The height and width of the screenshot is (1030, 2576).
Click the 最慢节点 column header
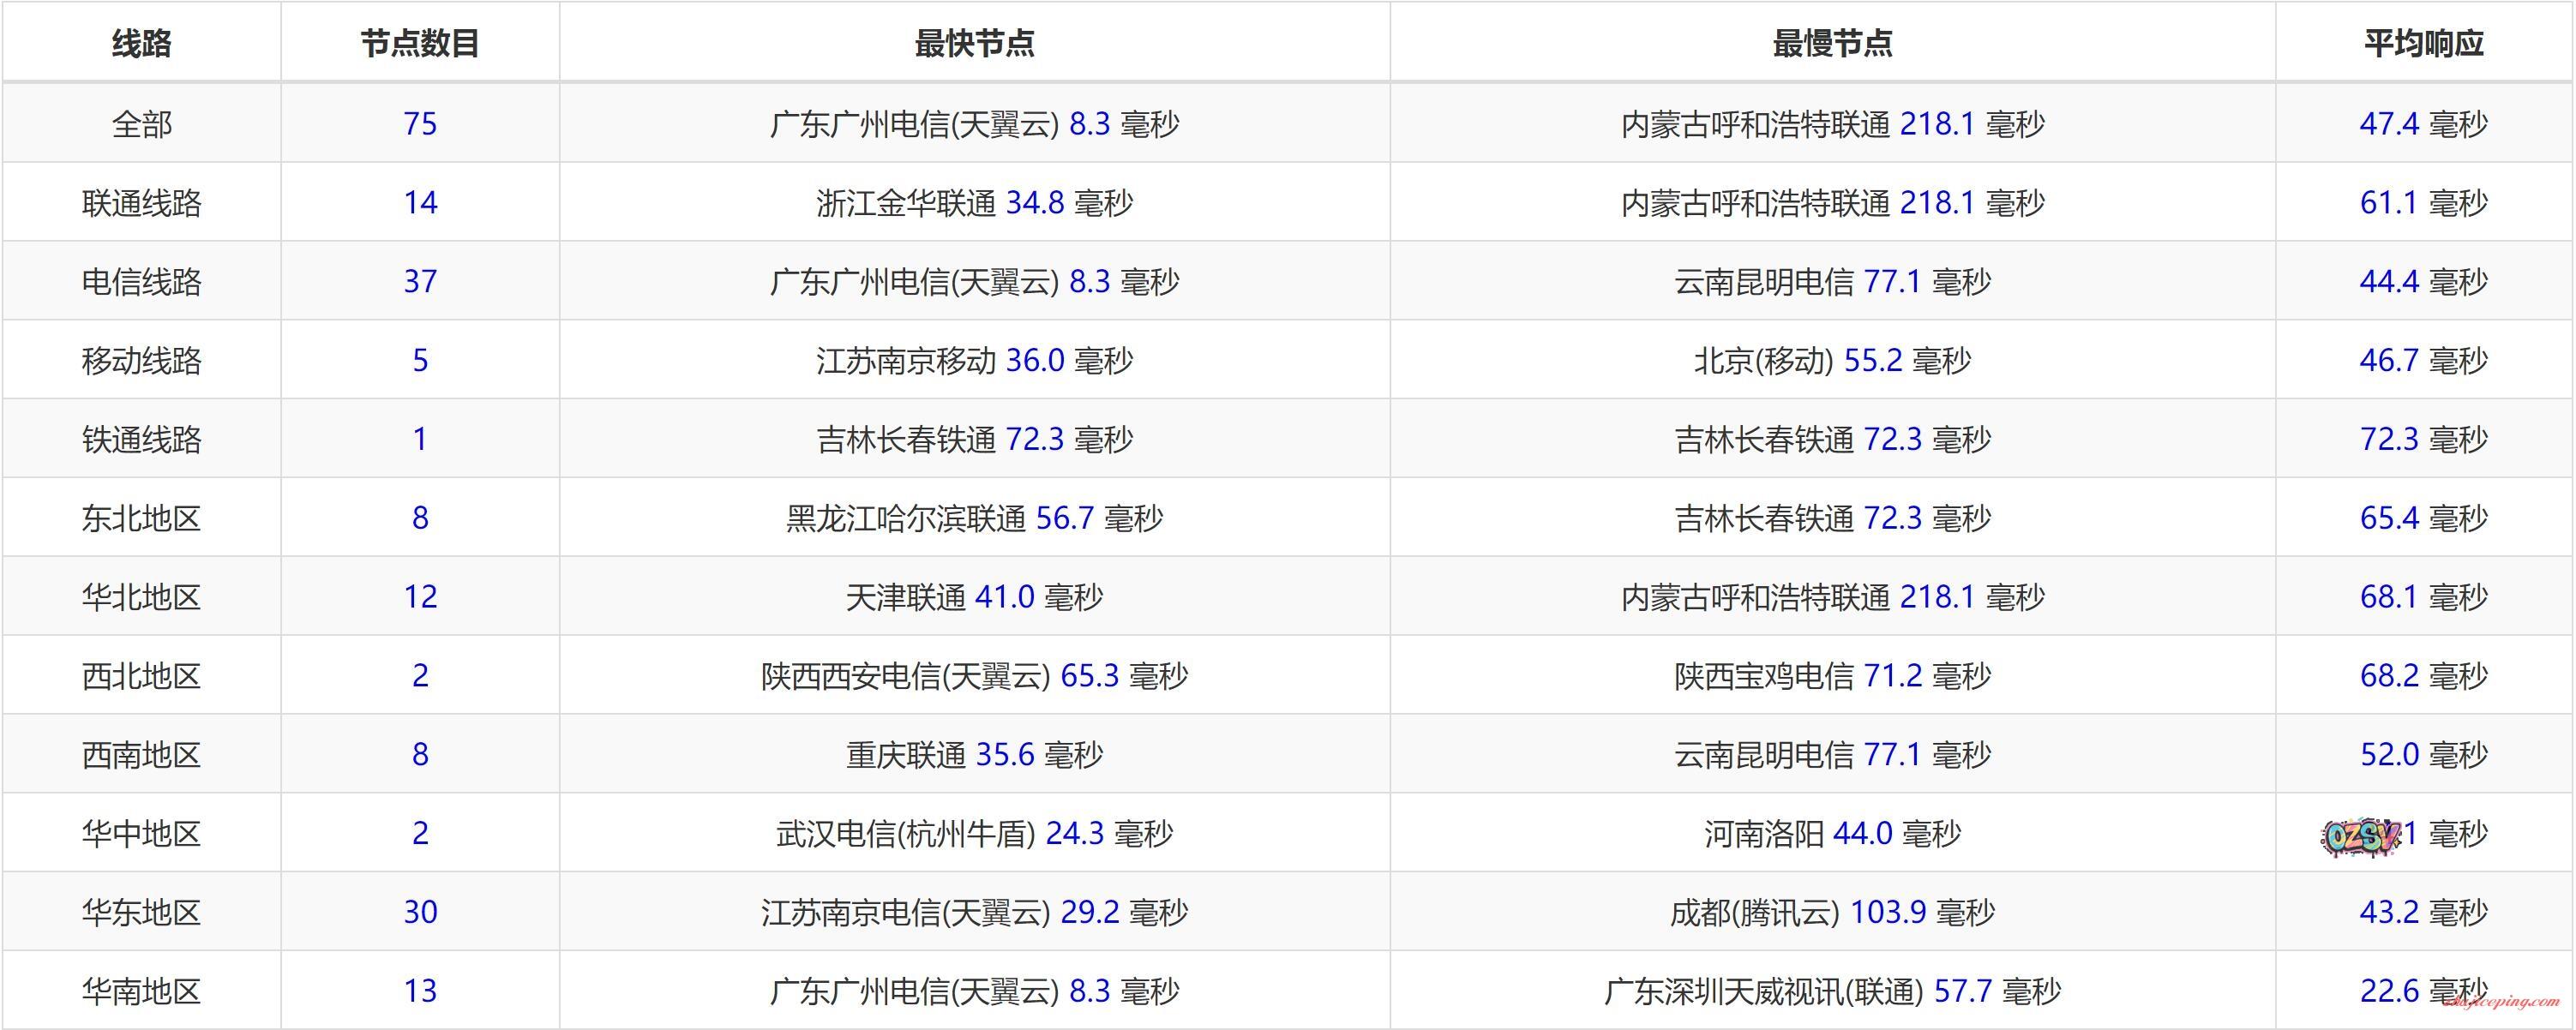1832,43
